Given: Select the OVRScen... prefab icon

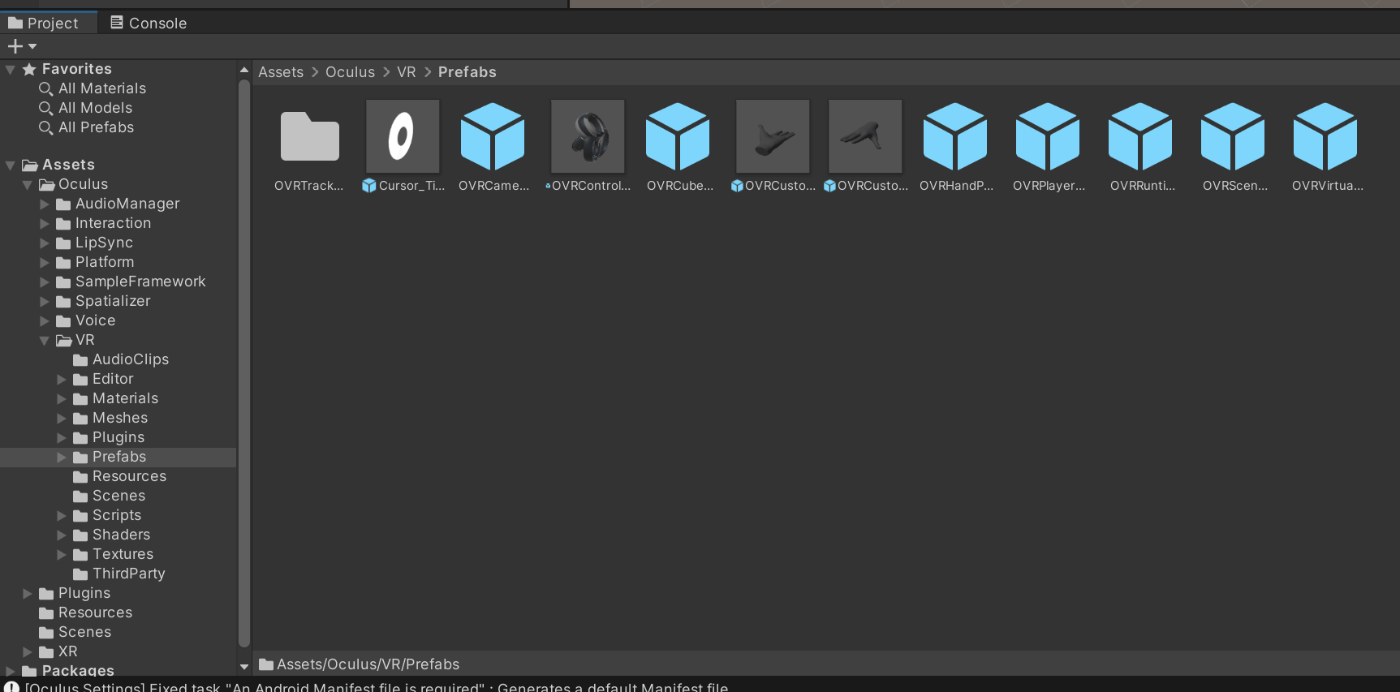Looking at the screenshot, I should [x=1233, y=137].
